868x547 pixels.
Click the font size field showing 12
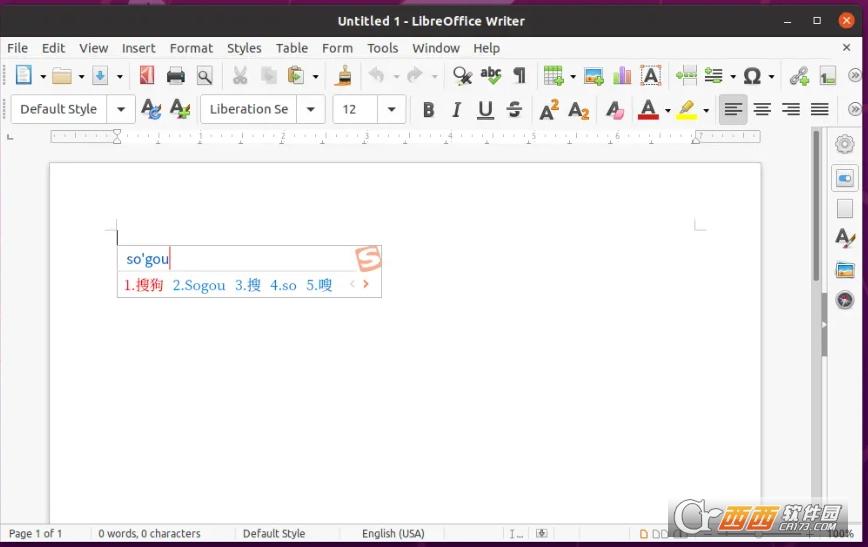point(355,109)
